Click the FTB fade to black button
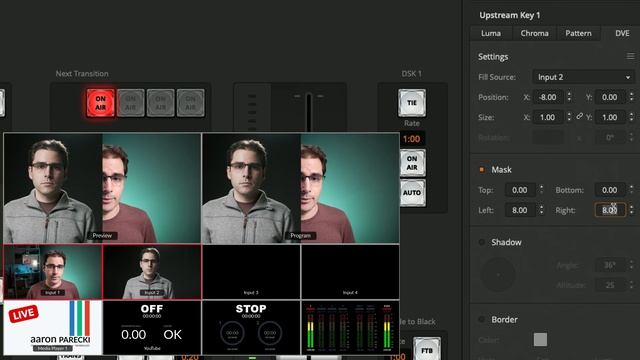The image size is (640, 360). pyautogui.click(x=427, y=349)
